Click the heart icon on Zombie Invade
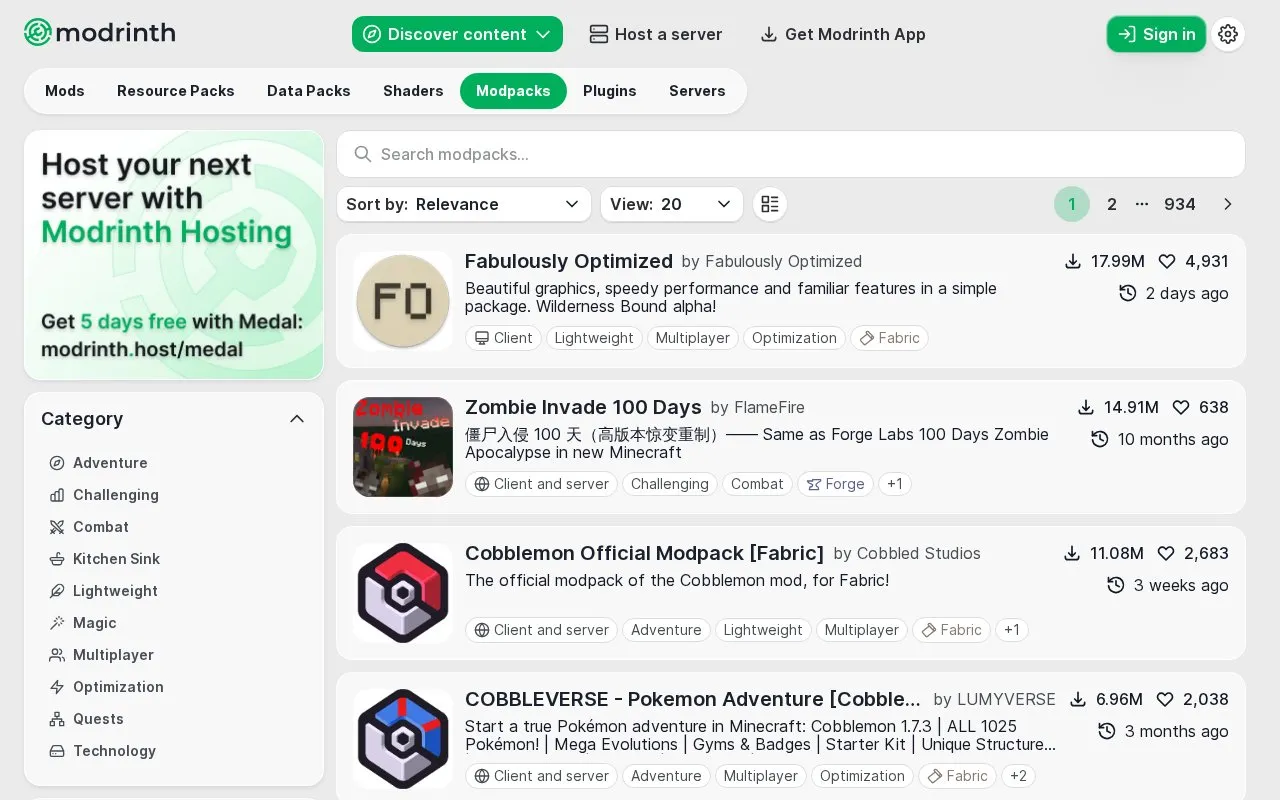This screenshot has height=800, width=1280. [1180, 407]
